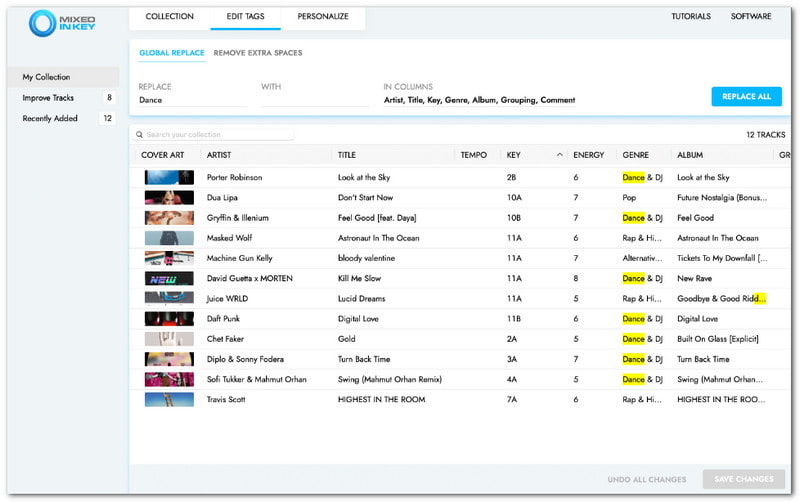The height and width of the screenshot is (502, 800).
Task: Click the 'bloody valentine' title
Action: (366, 258)
